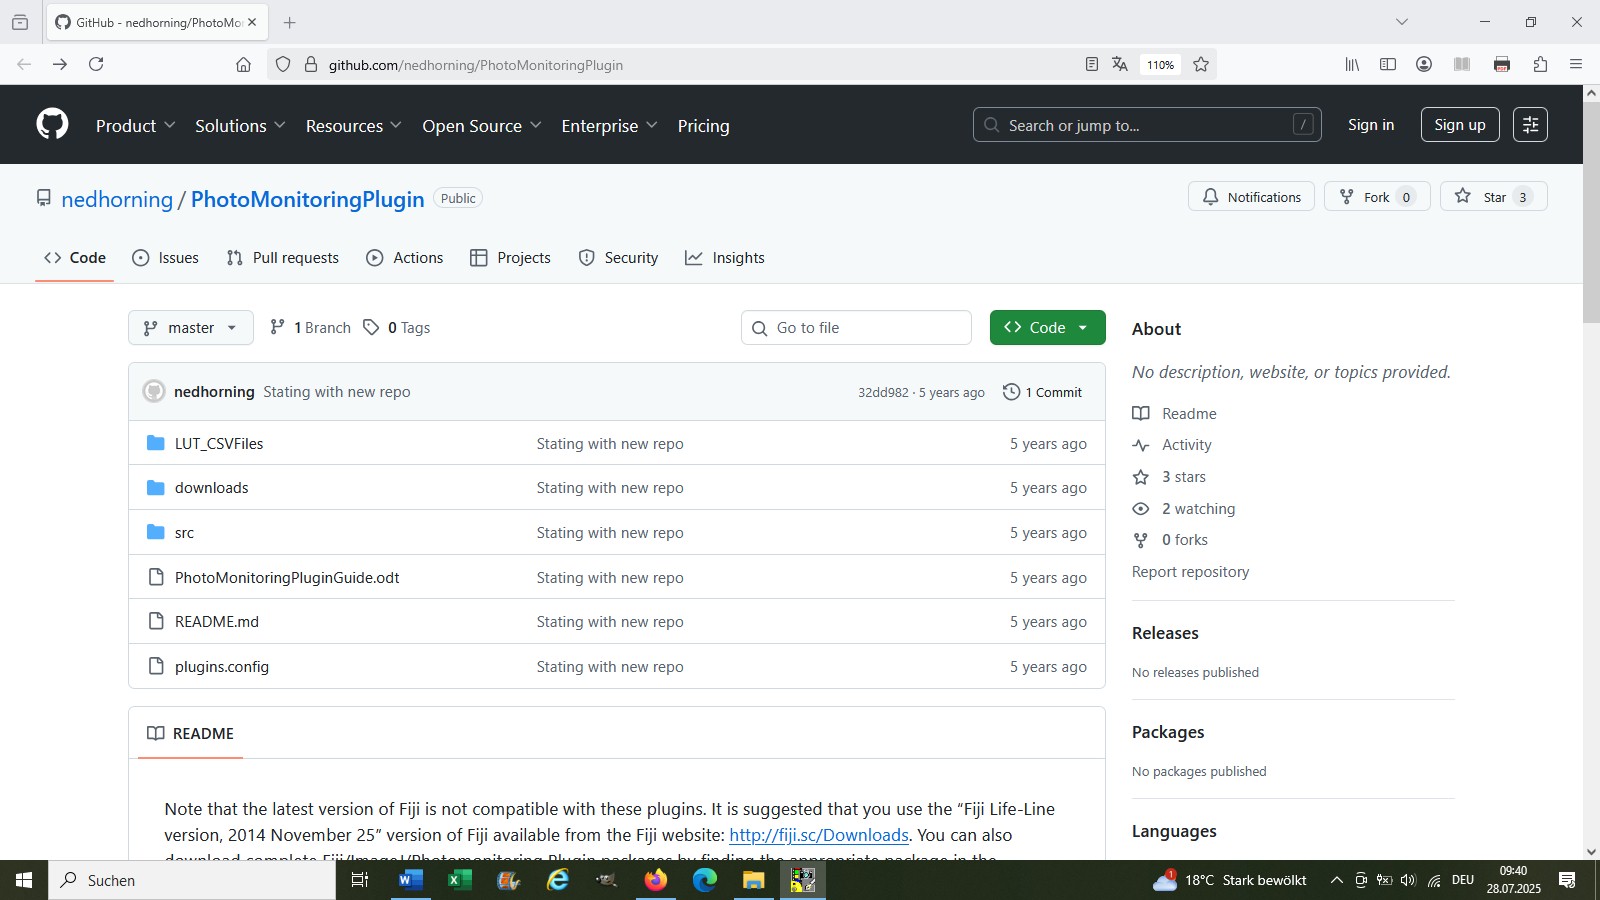1600x900 pixels.
Task: Open the extensions puzzle icon
Action: coord(1540,64)
